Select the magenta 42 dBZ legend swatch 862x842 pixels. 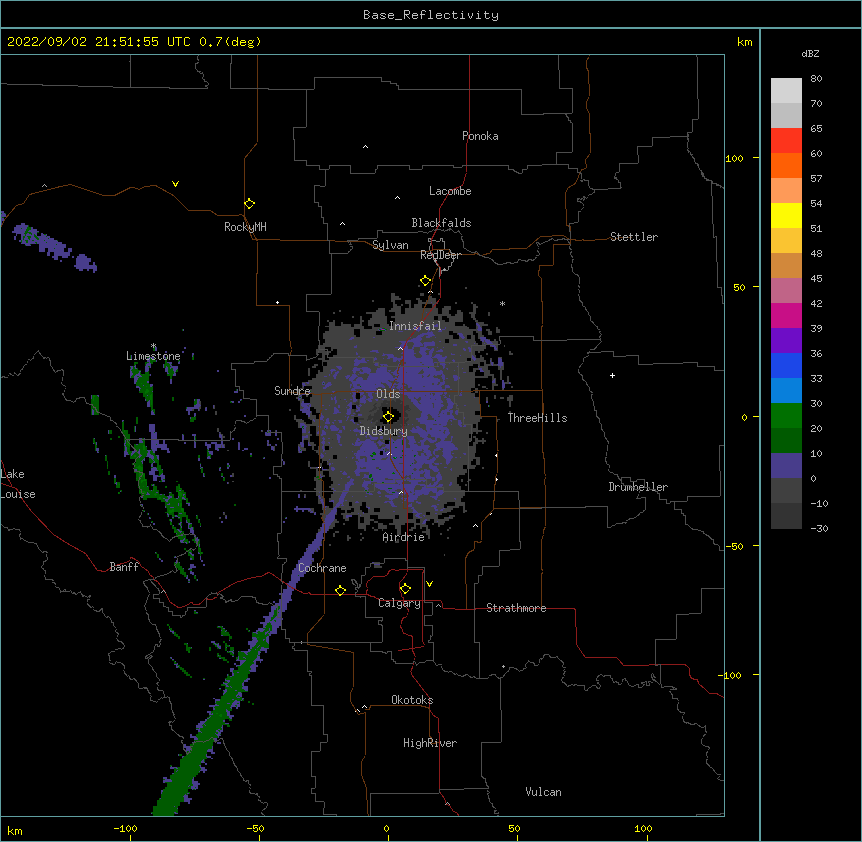(786, 315)
